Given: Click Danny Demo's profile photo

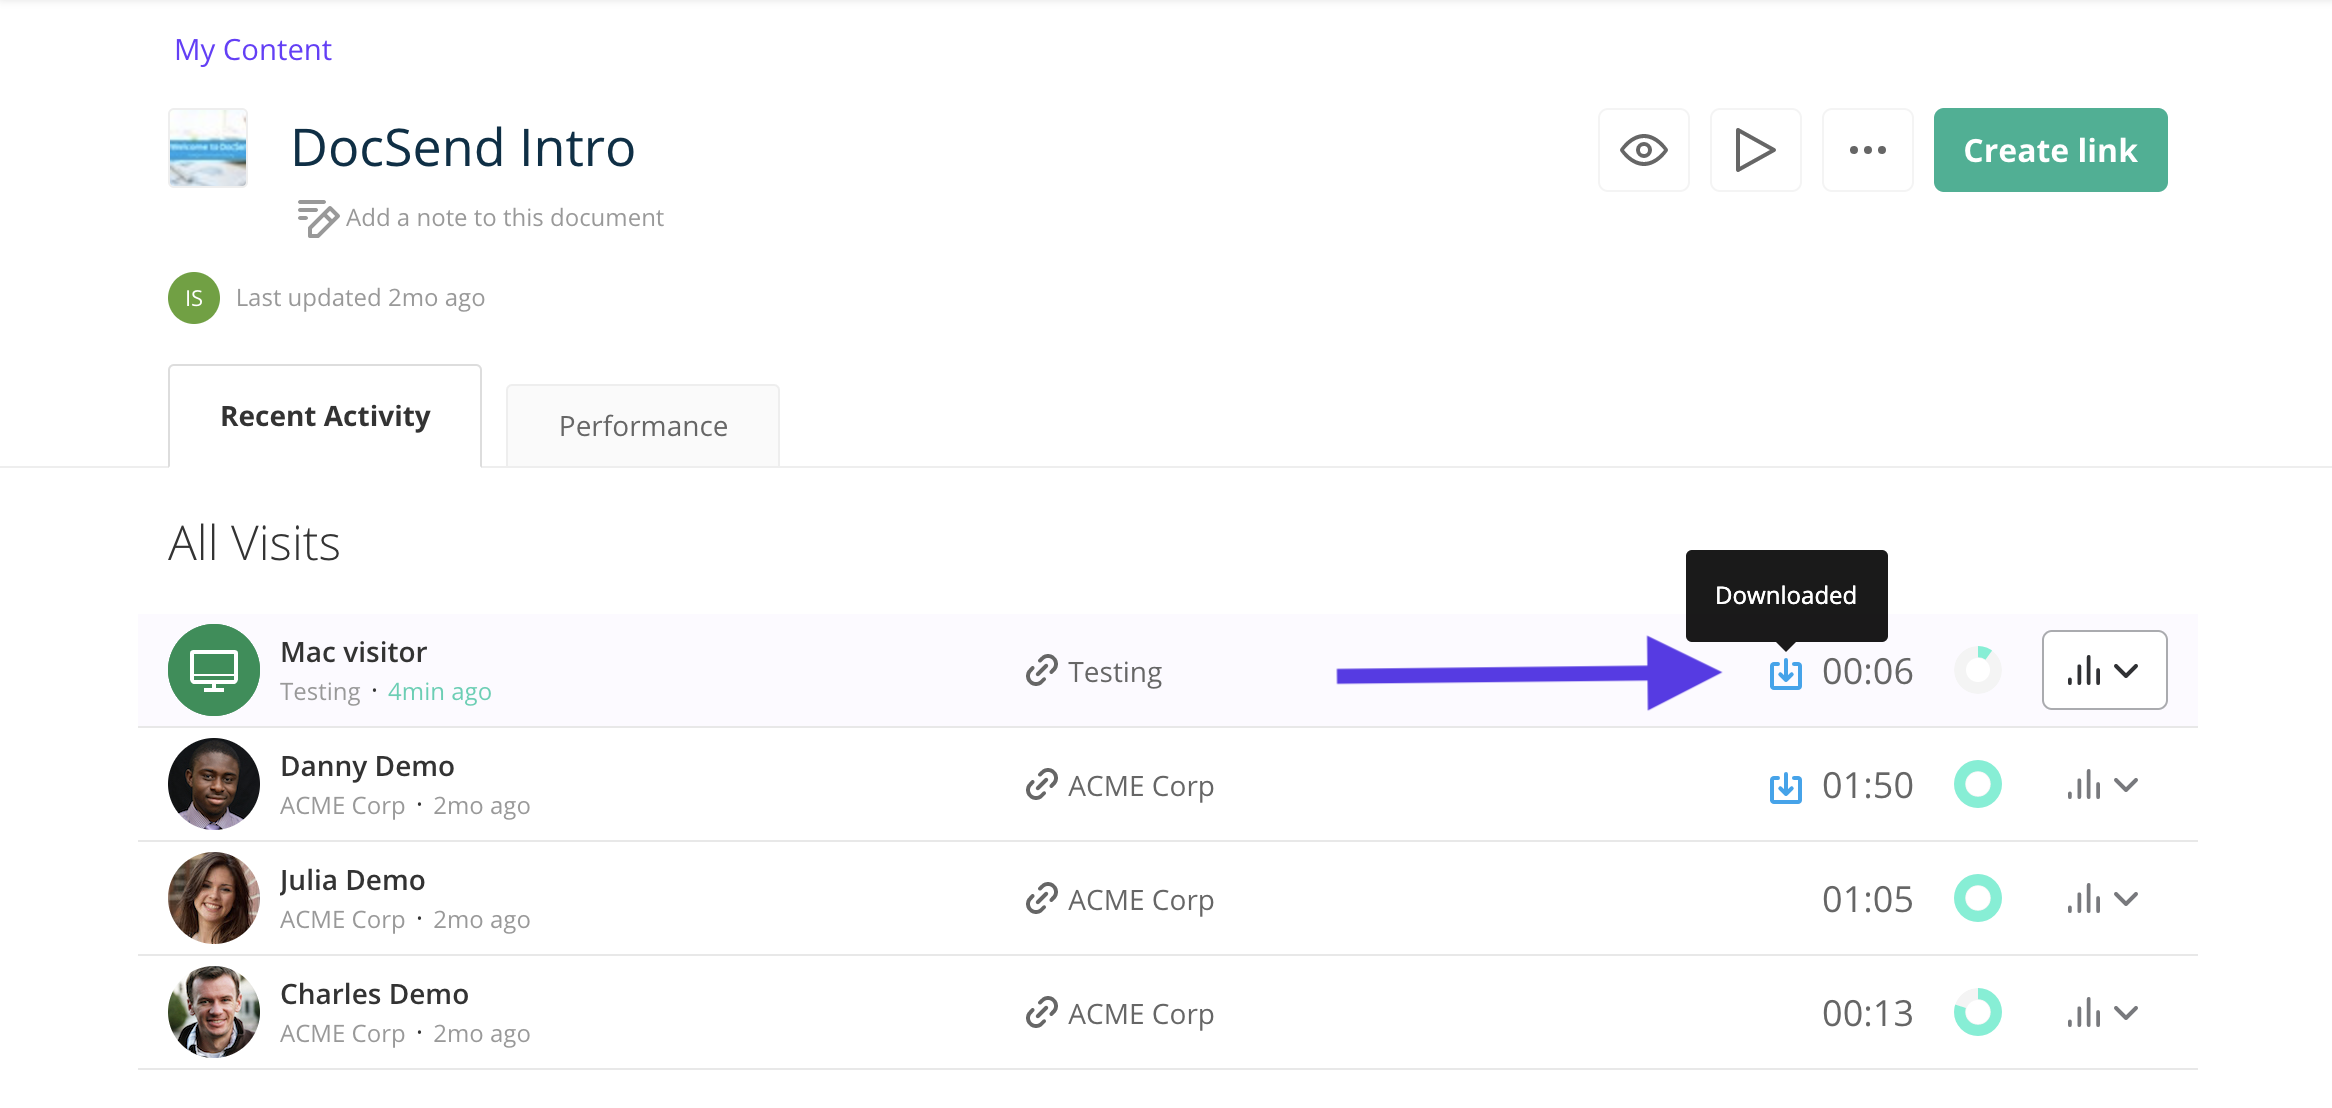Looking at the screenshot, I should (x=214, y=784).
